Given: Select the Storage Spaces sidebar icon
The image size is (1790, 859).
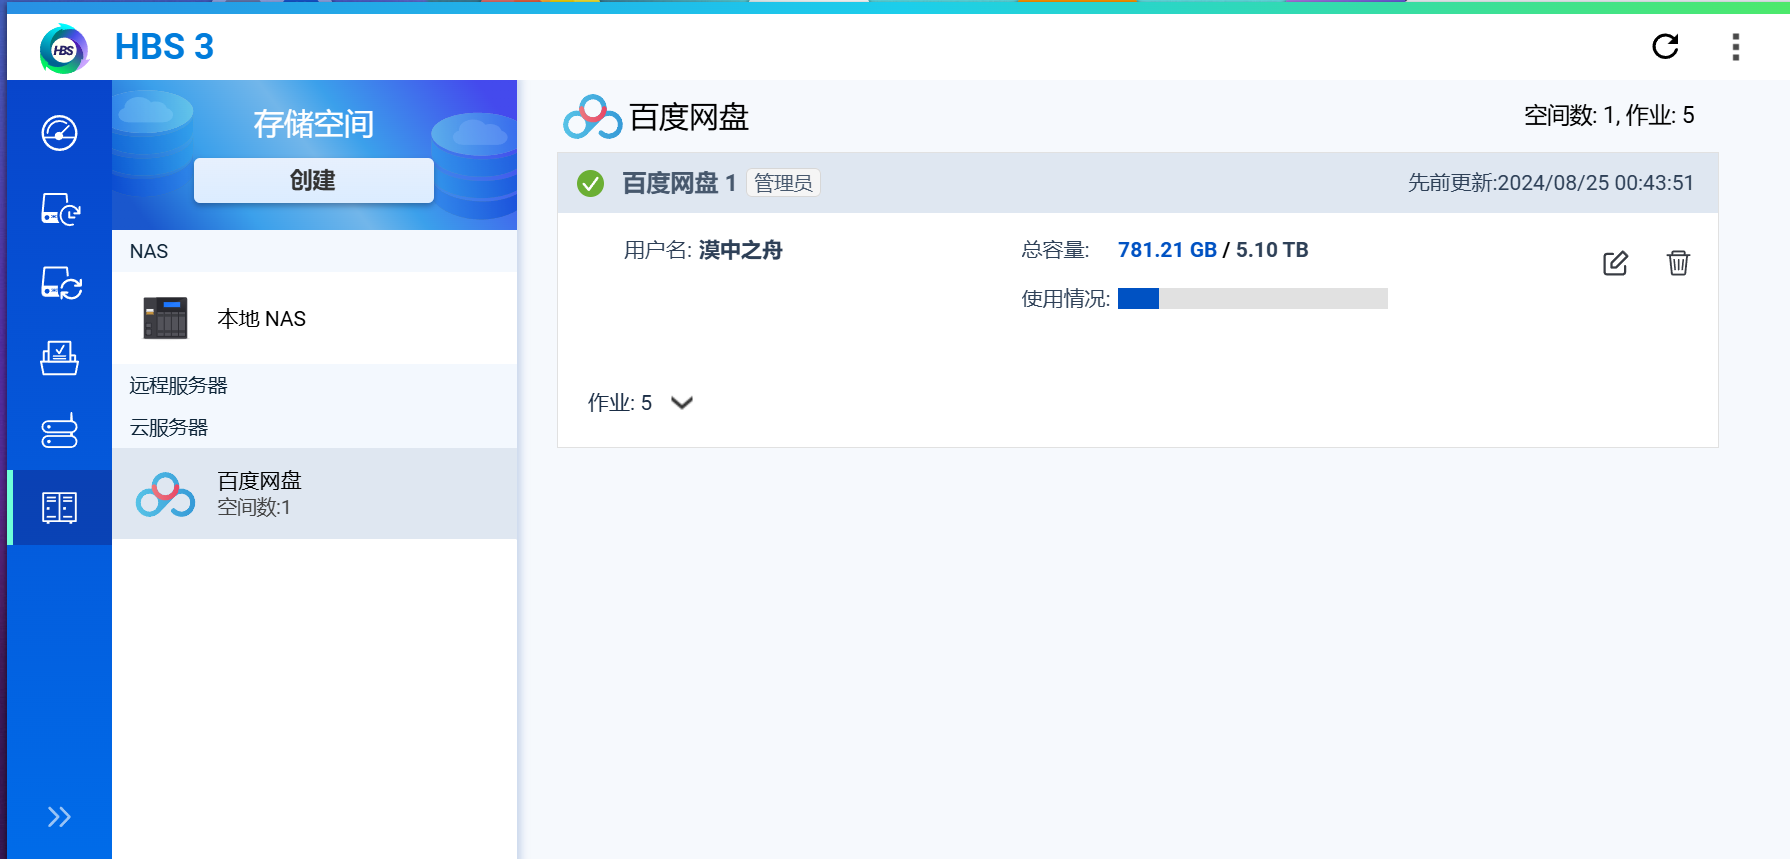Looking at the screenshot, I should (x=59, y=507).
